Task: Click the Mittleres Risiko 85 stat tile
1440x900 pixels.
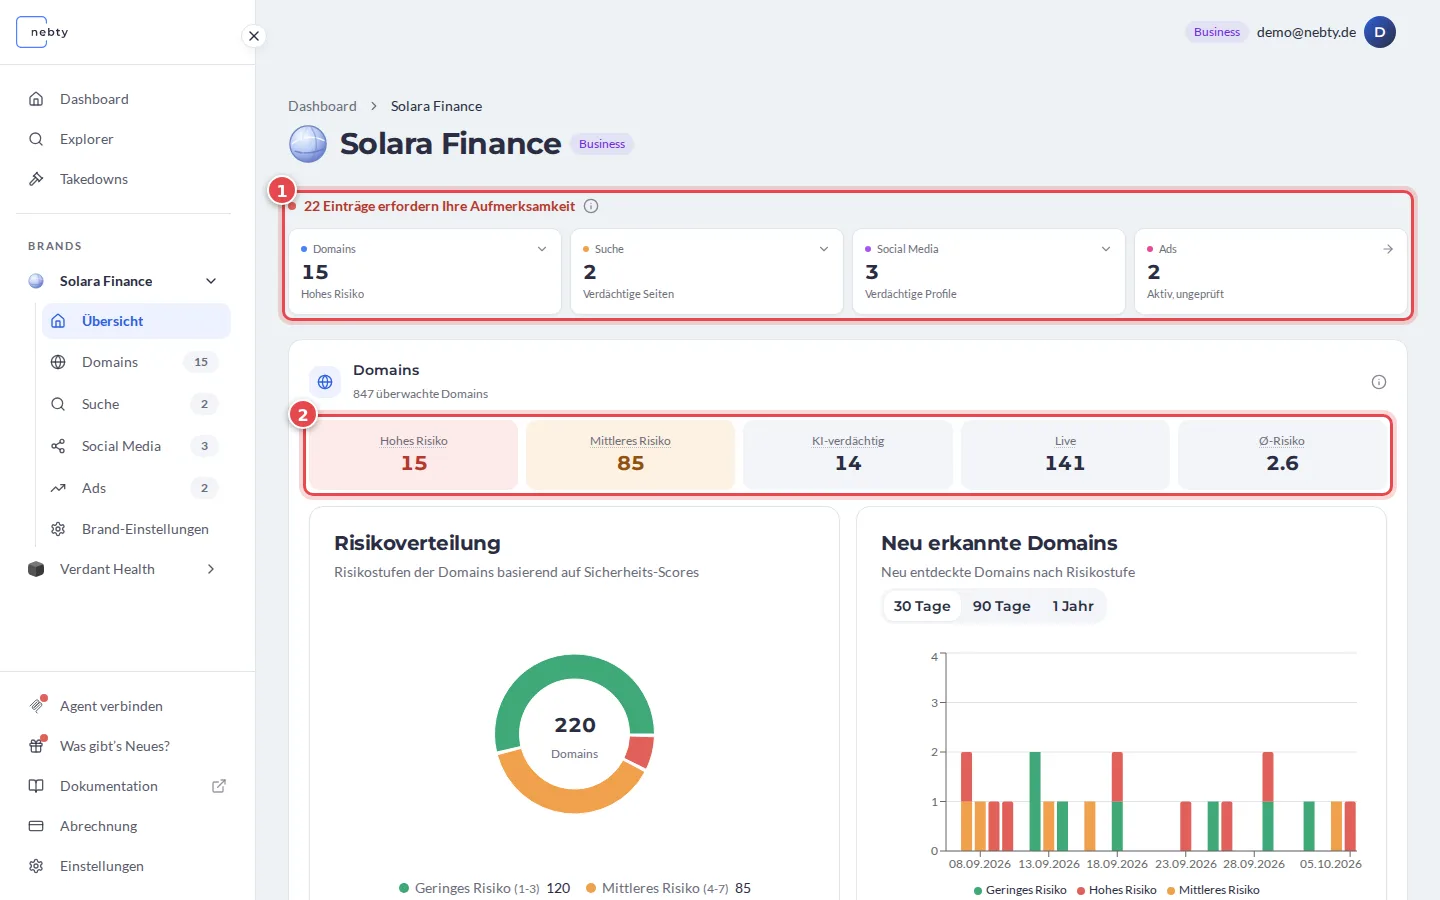Action: (631, 455)
